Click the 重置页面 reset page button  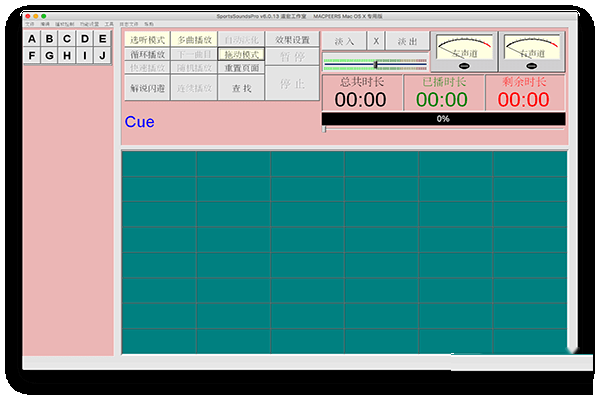[241, 68]
